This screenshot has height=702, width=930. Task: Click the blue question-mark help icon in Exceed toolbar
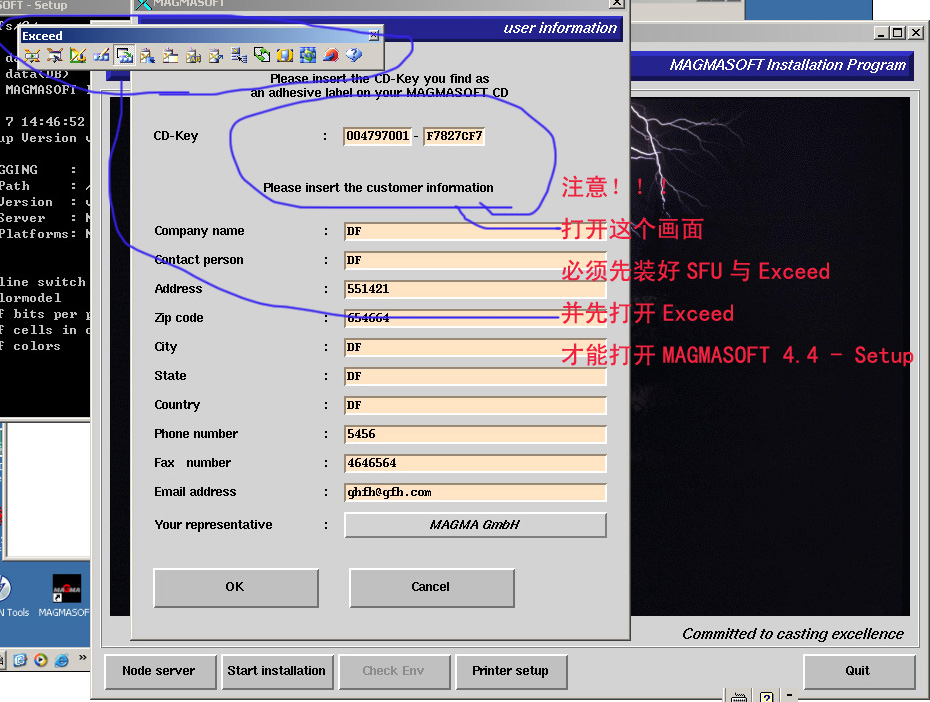pos(354,55)
